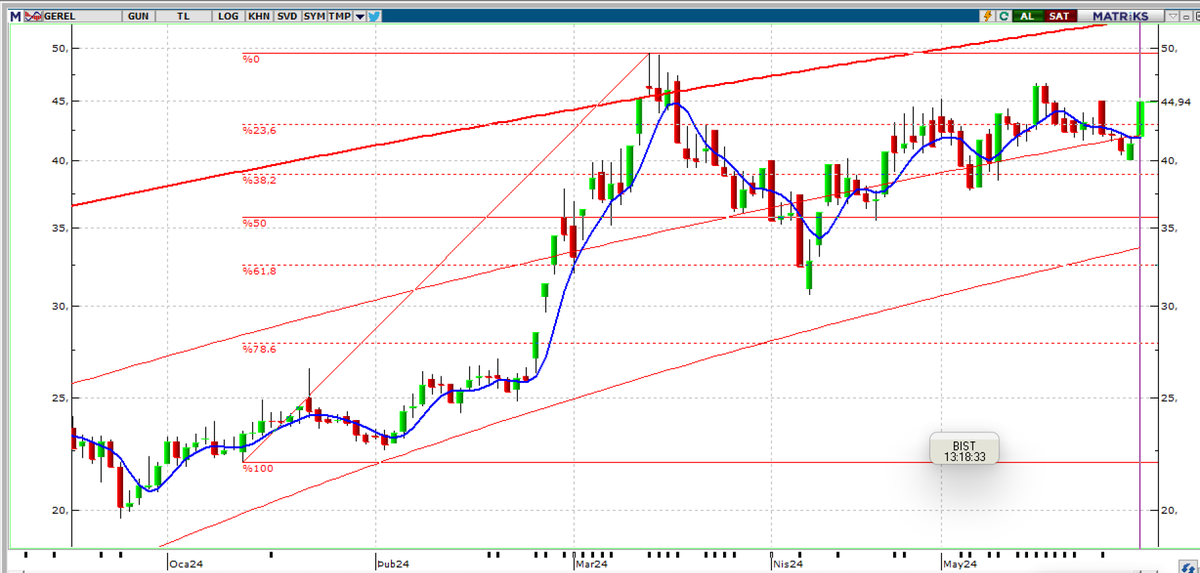This screenshot has width=1200, height=573.
Task: Click the BIST 13:18:33 time tooltip
Action: point(965,448)
